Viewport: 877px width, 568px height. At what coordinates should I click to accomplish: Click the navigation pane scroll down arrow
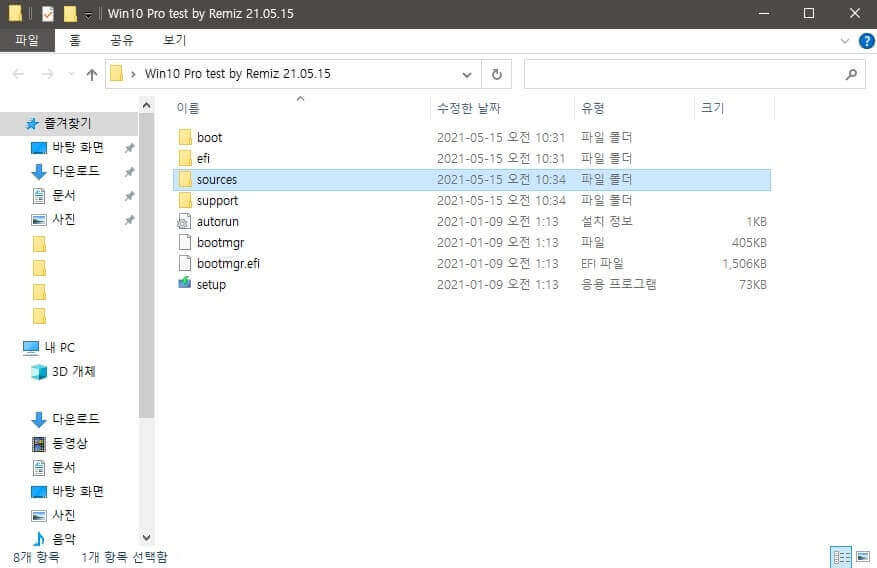click(x=147, y=538)
